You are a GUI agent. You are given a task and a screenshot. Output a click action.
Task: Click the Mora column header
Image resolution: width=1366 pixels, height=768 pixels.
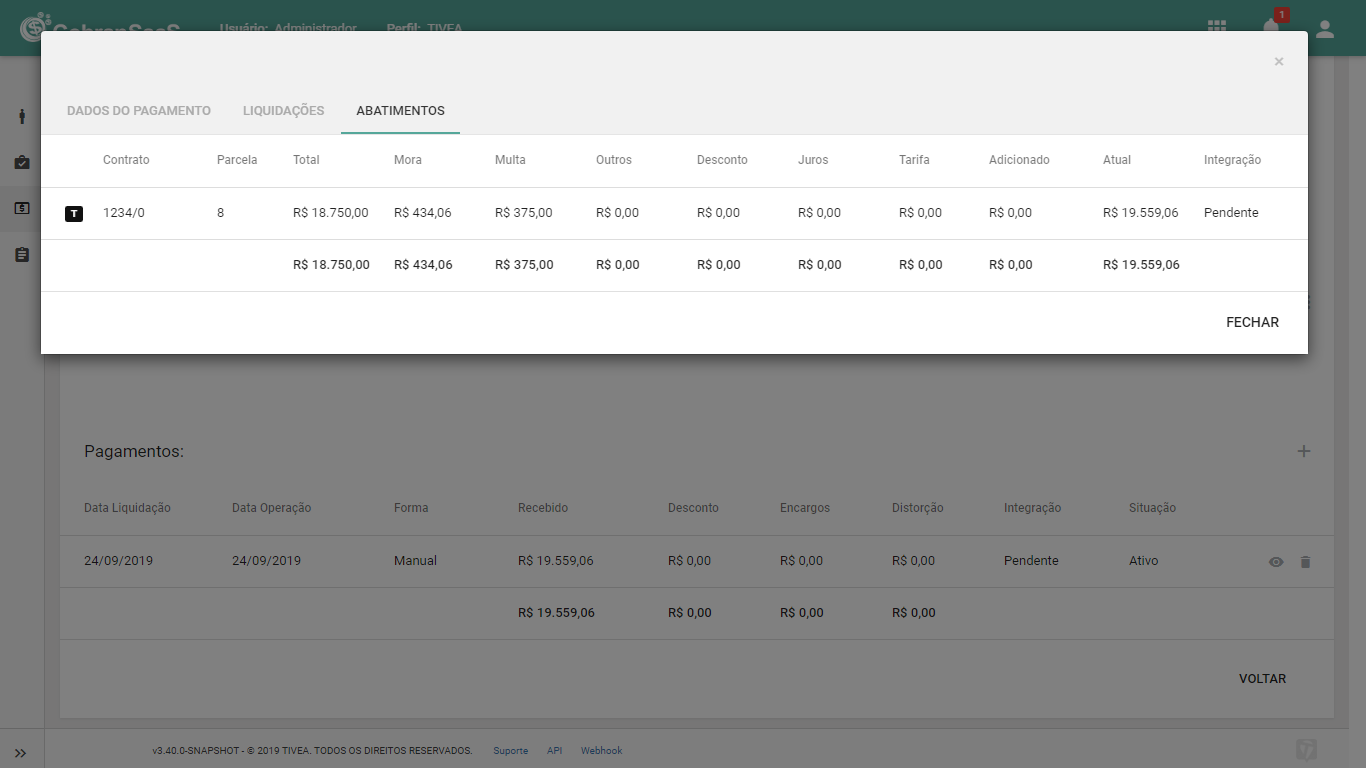[408, 160]
